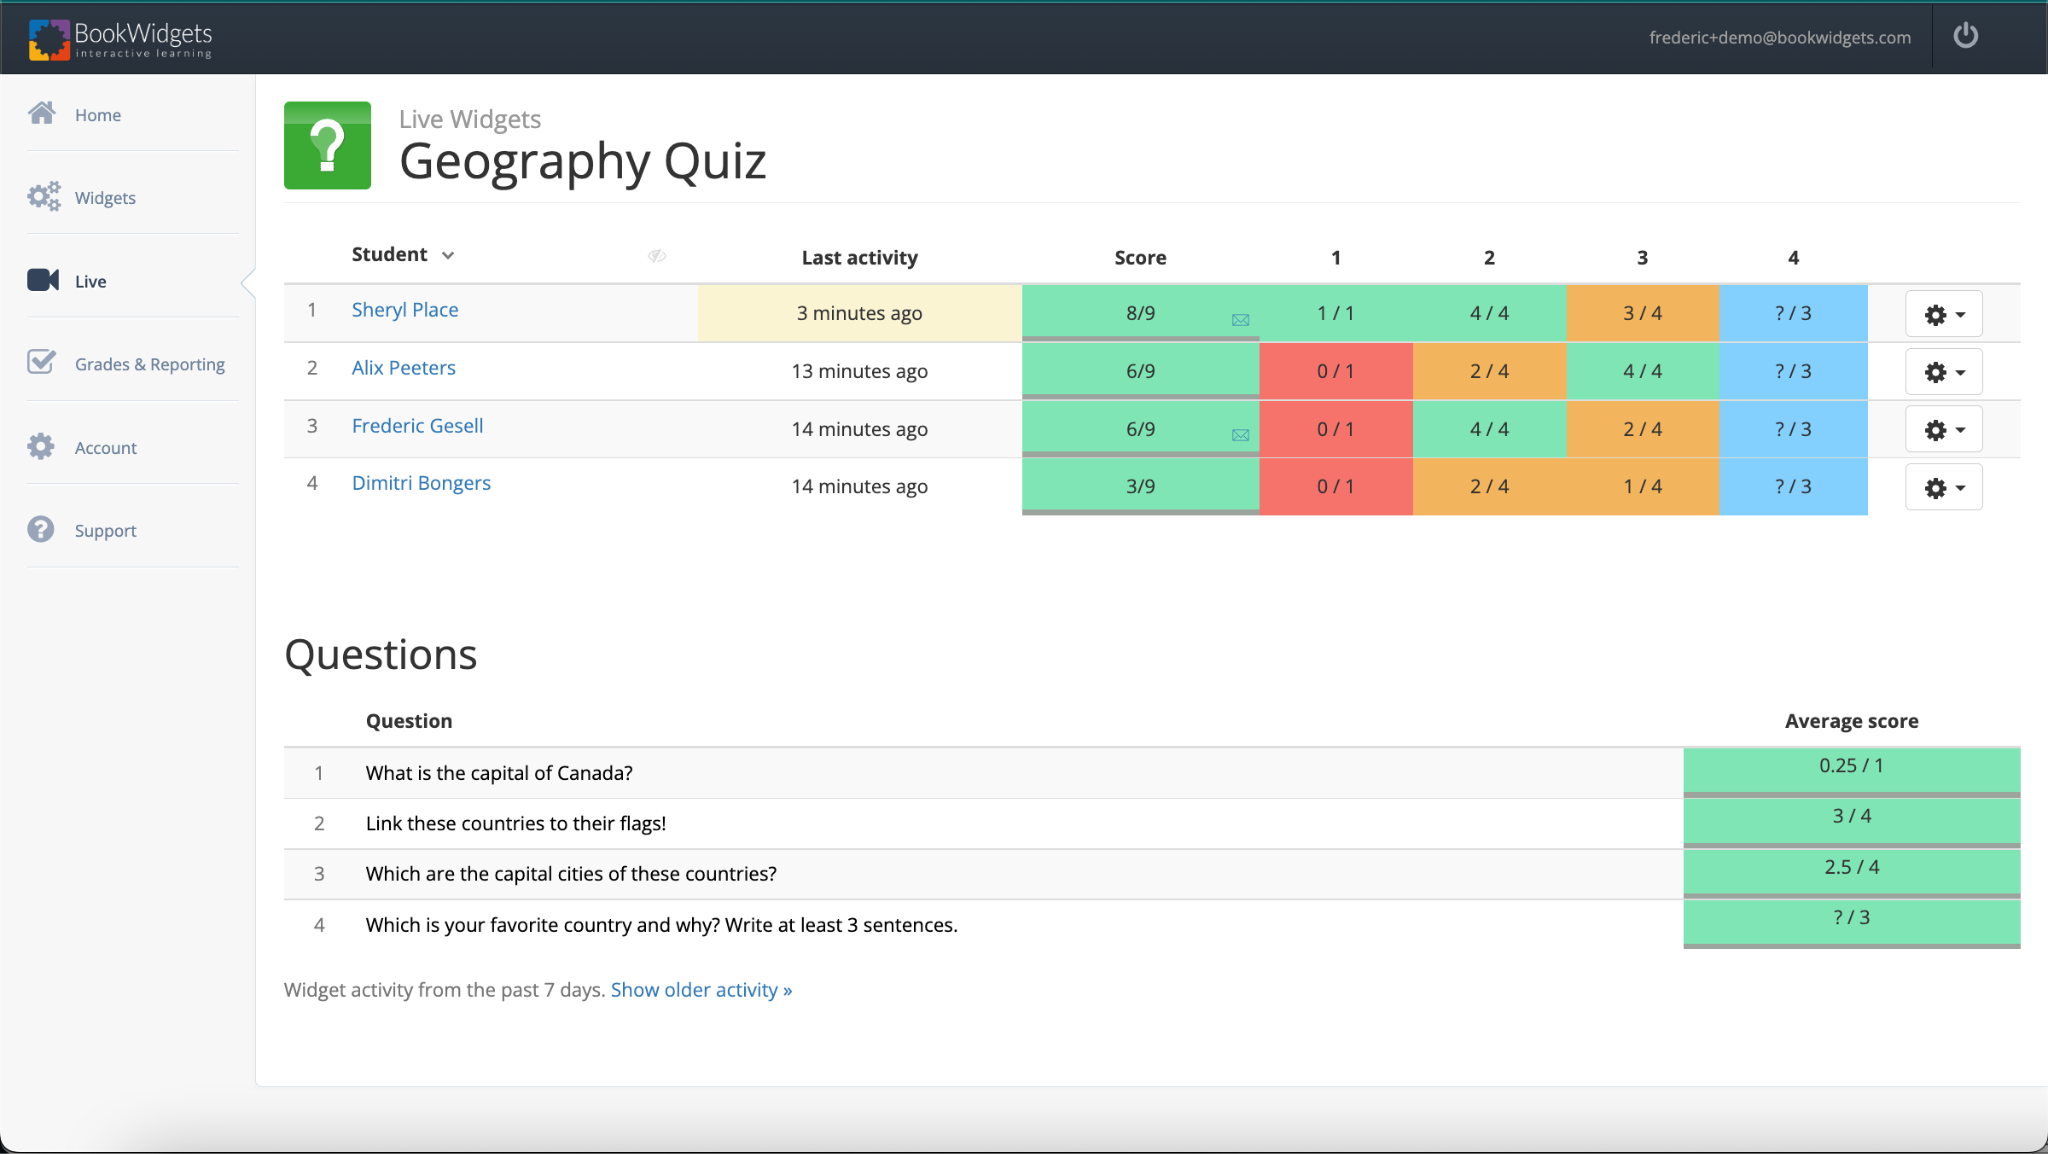Click the Geography Quiz green widget icon
The image size is (2048, 1154).
[327, 146]
